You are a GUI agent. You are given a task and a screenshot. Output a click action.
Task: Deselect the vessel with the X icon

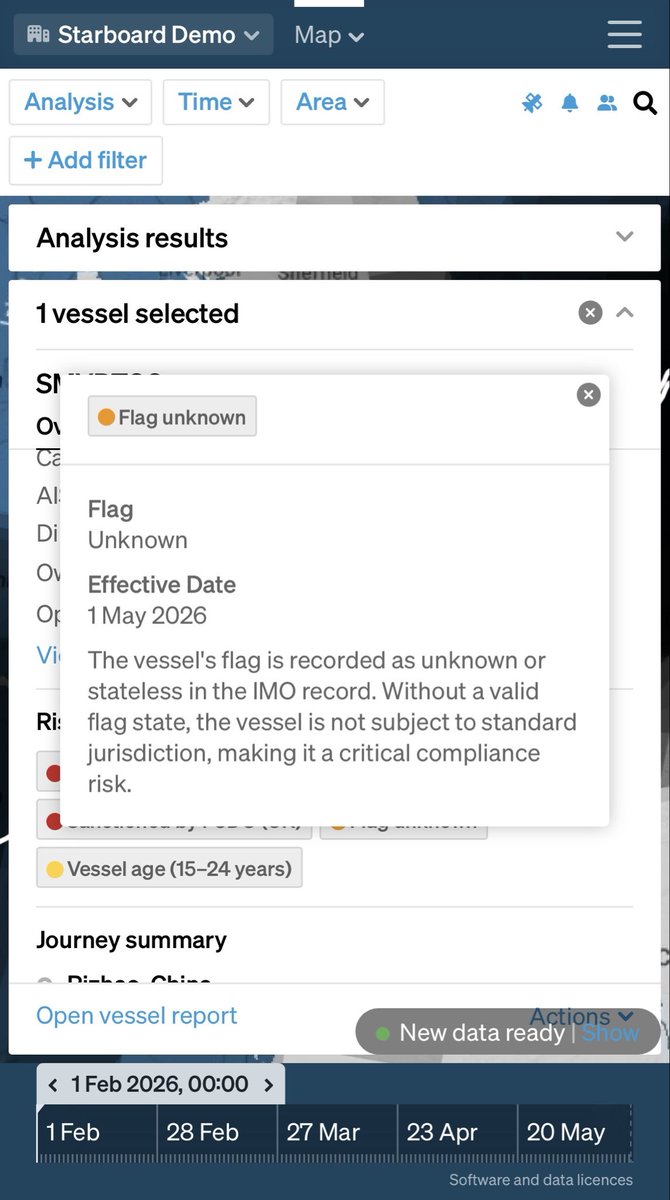point(591,313)
